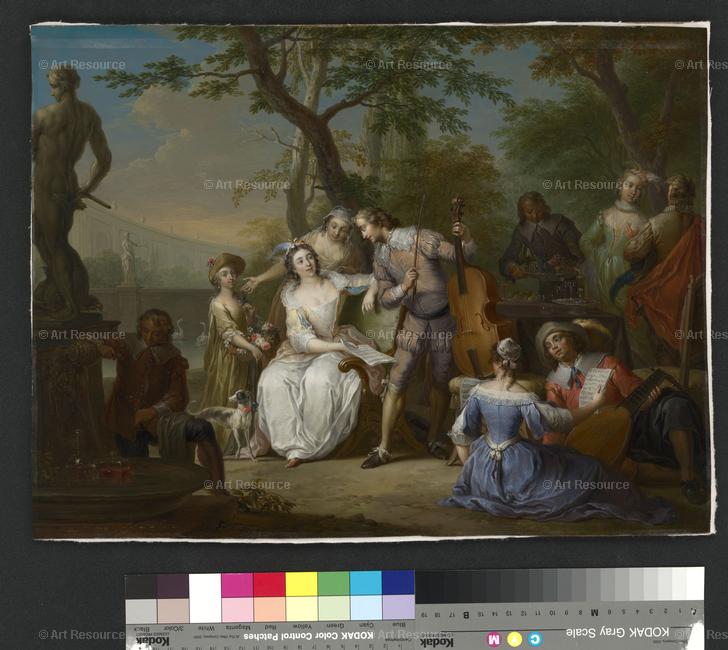Click the Kodak logo under the Black label
Image resolution: width=728 pixels, height=650 pixels.
pos(152,643)
